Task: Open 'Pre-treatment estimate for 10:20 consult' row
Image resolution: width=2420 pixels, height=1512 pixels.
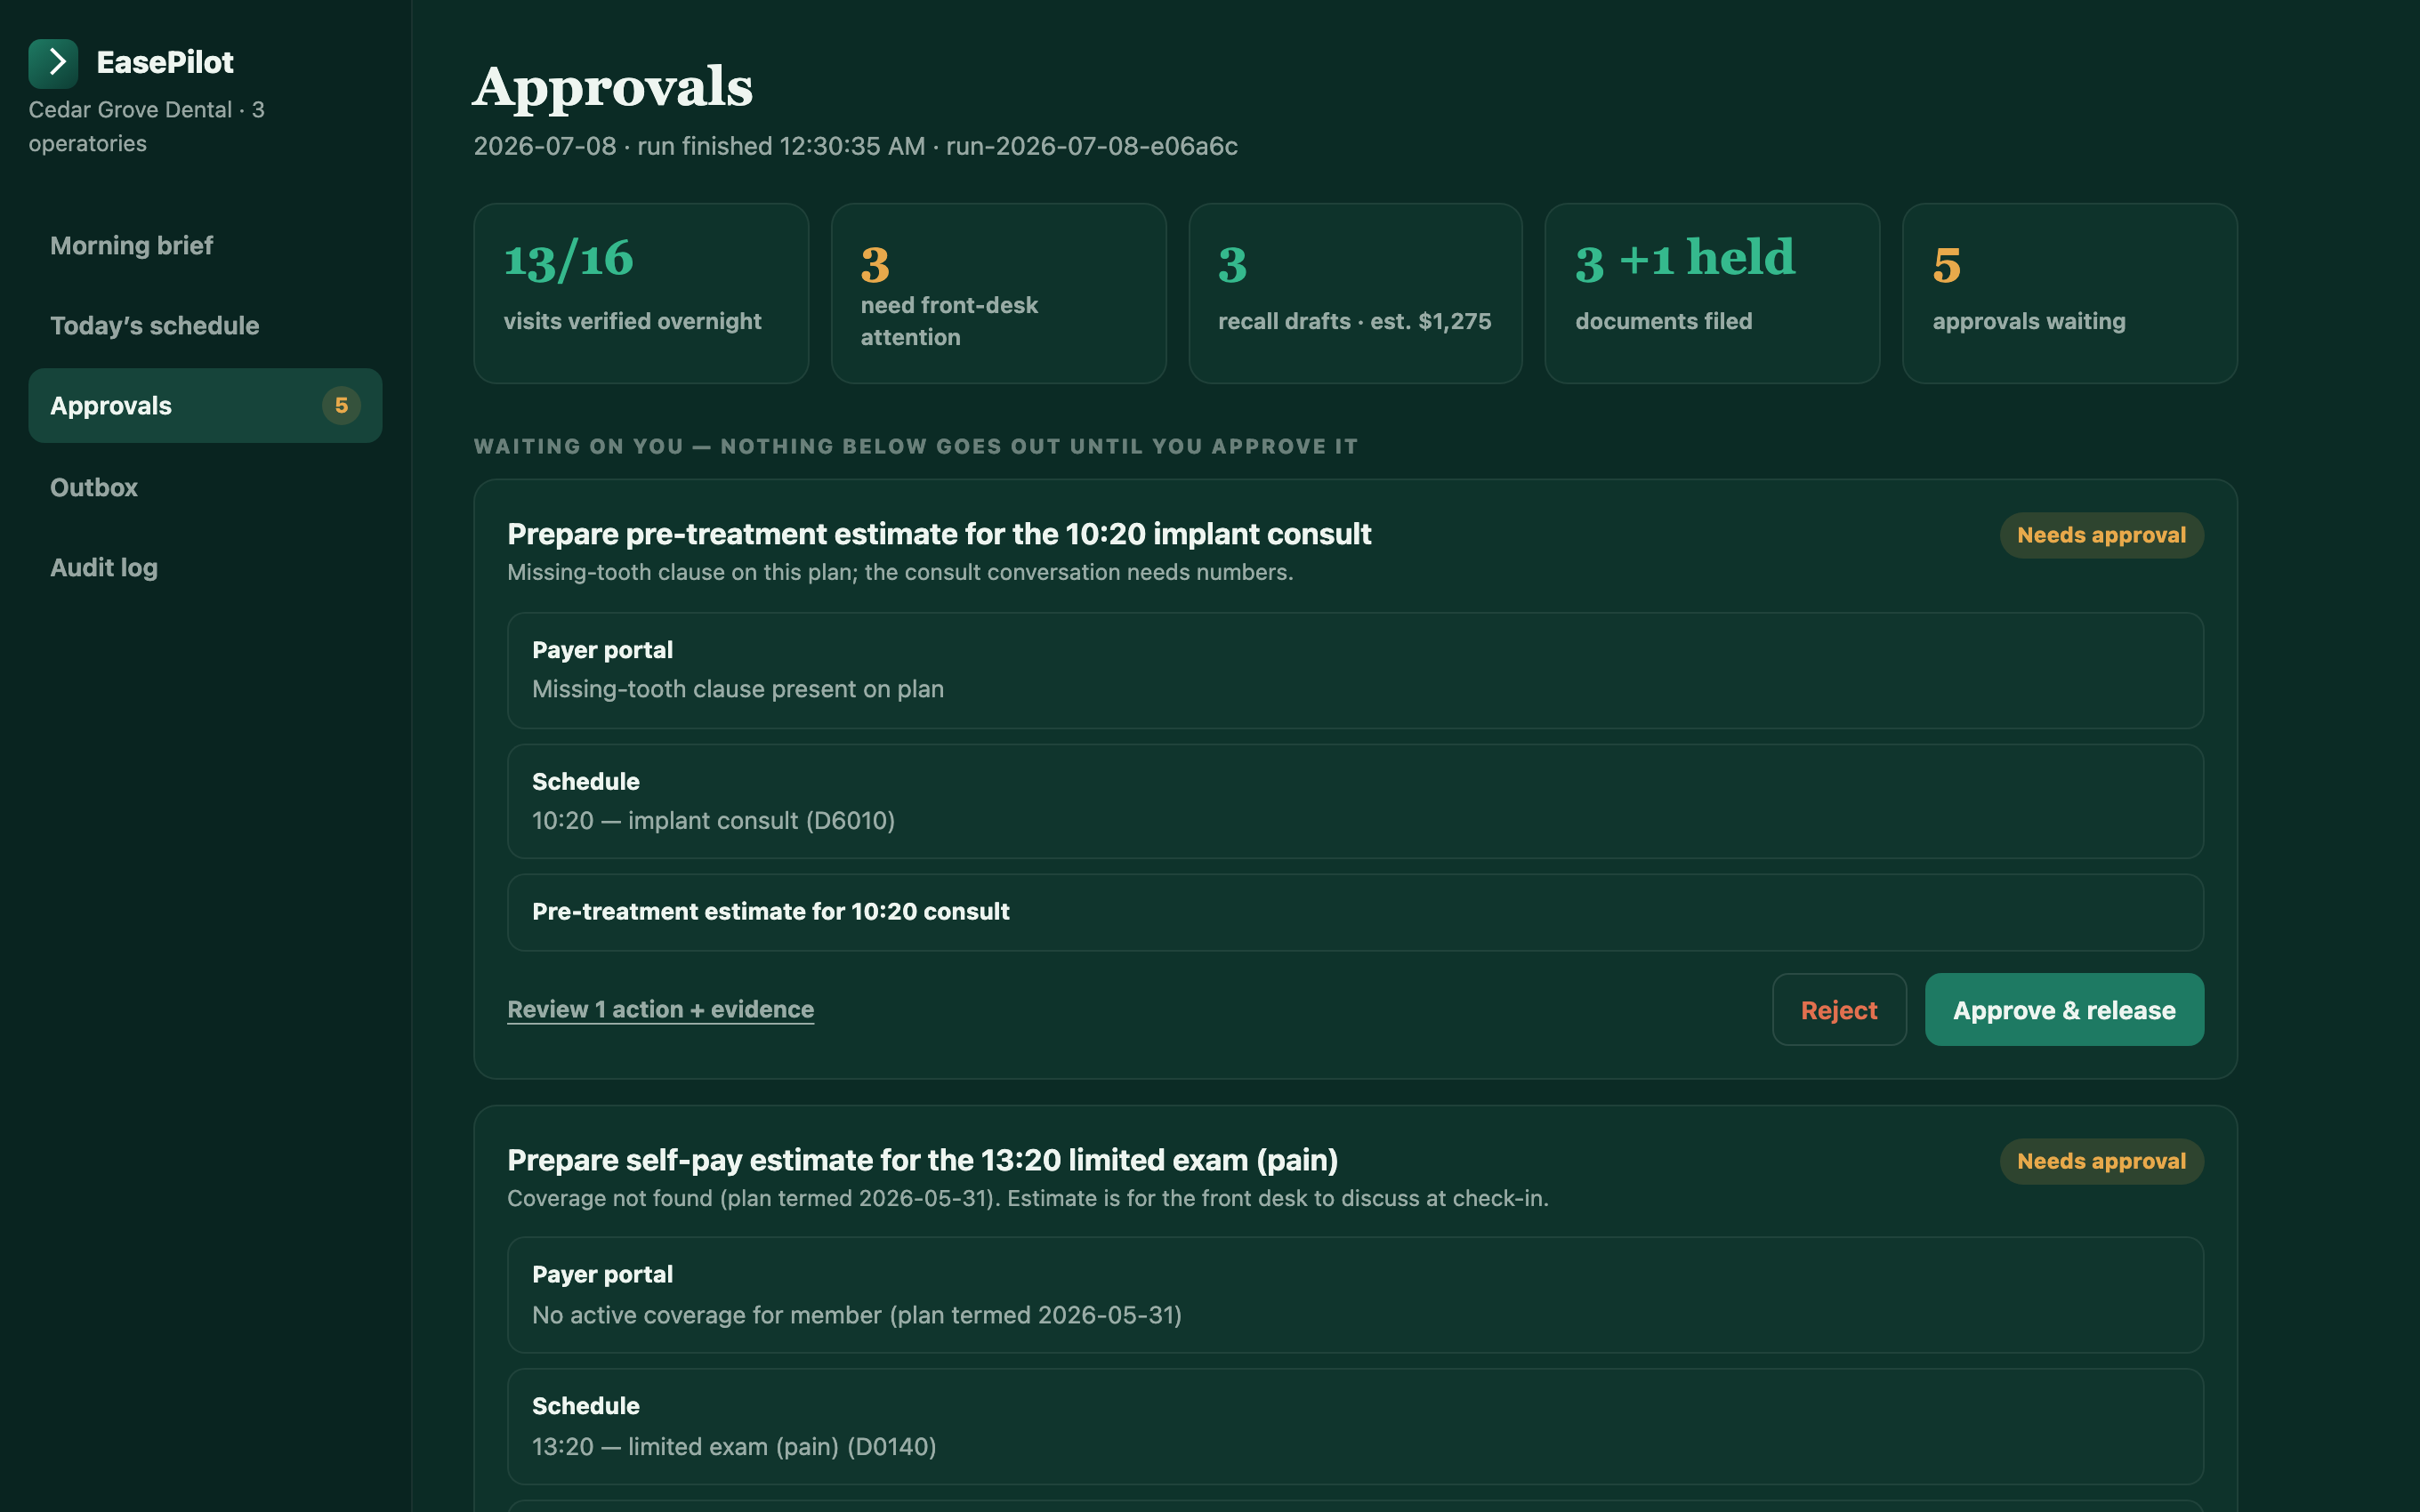Action: point(1355,912)
